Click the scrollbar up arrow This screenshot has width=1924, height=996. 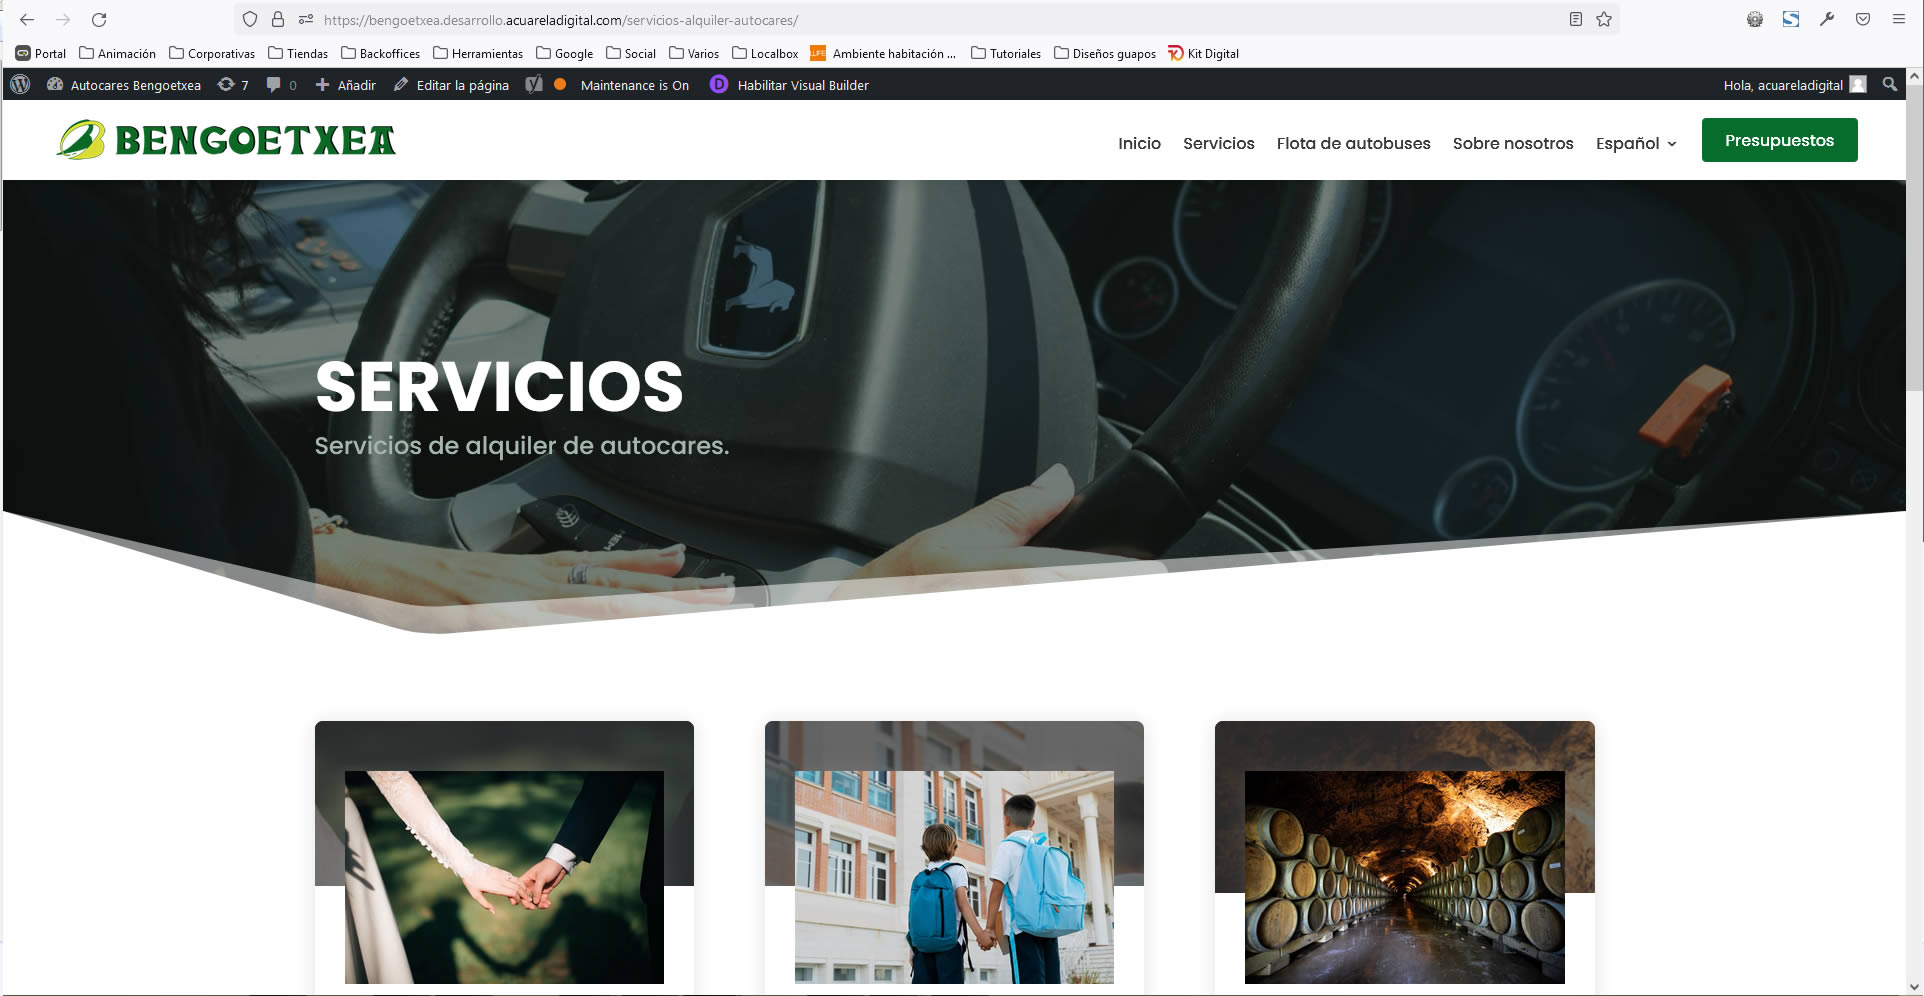(1914, 76)
